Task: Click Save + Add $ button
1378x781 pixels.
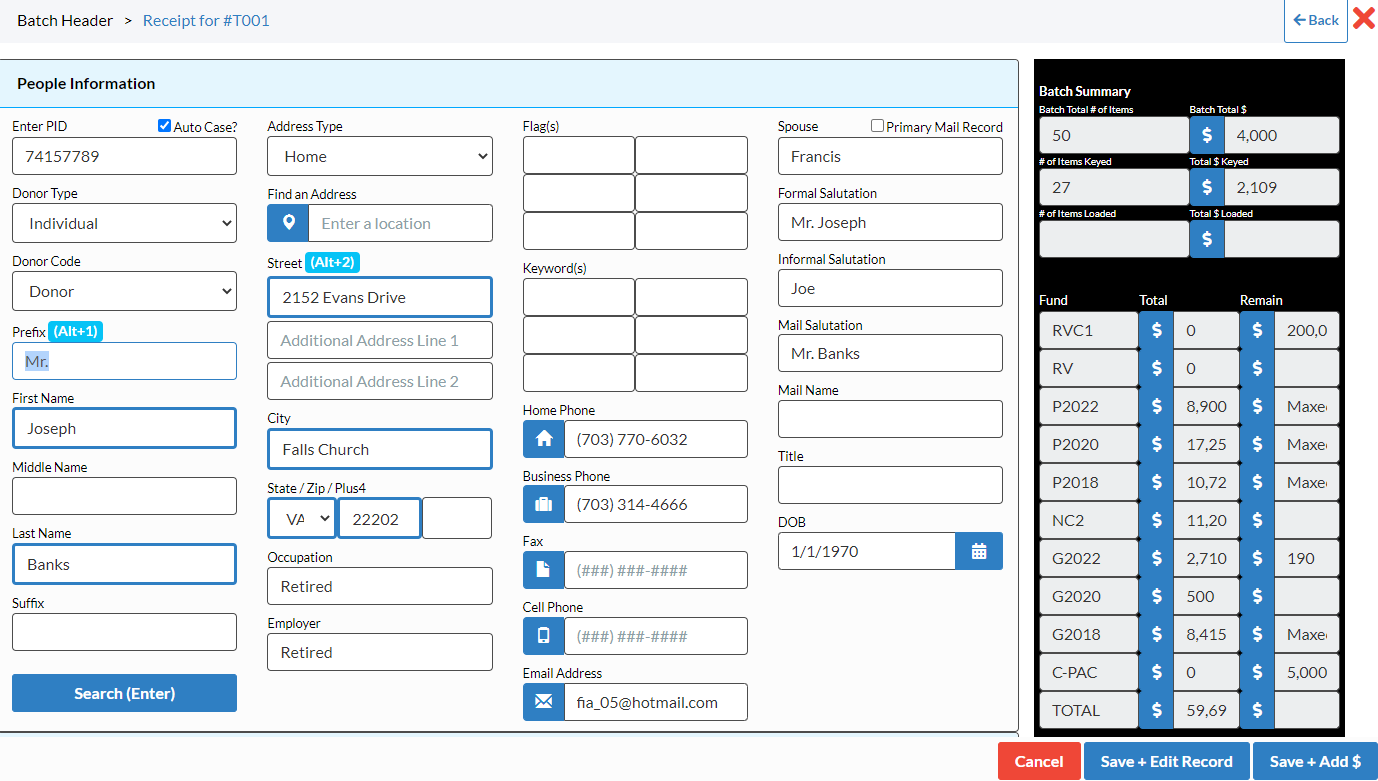Action: [x=1315, y=761]
